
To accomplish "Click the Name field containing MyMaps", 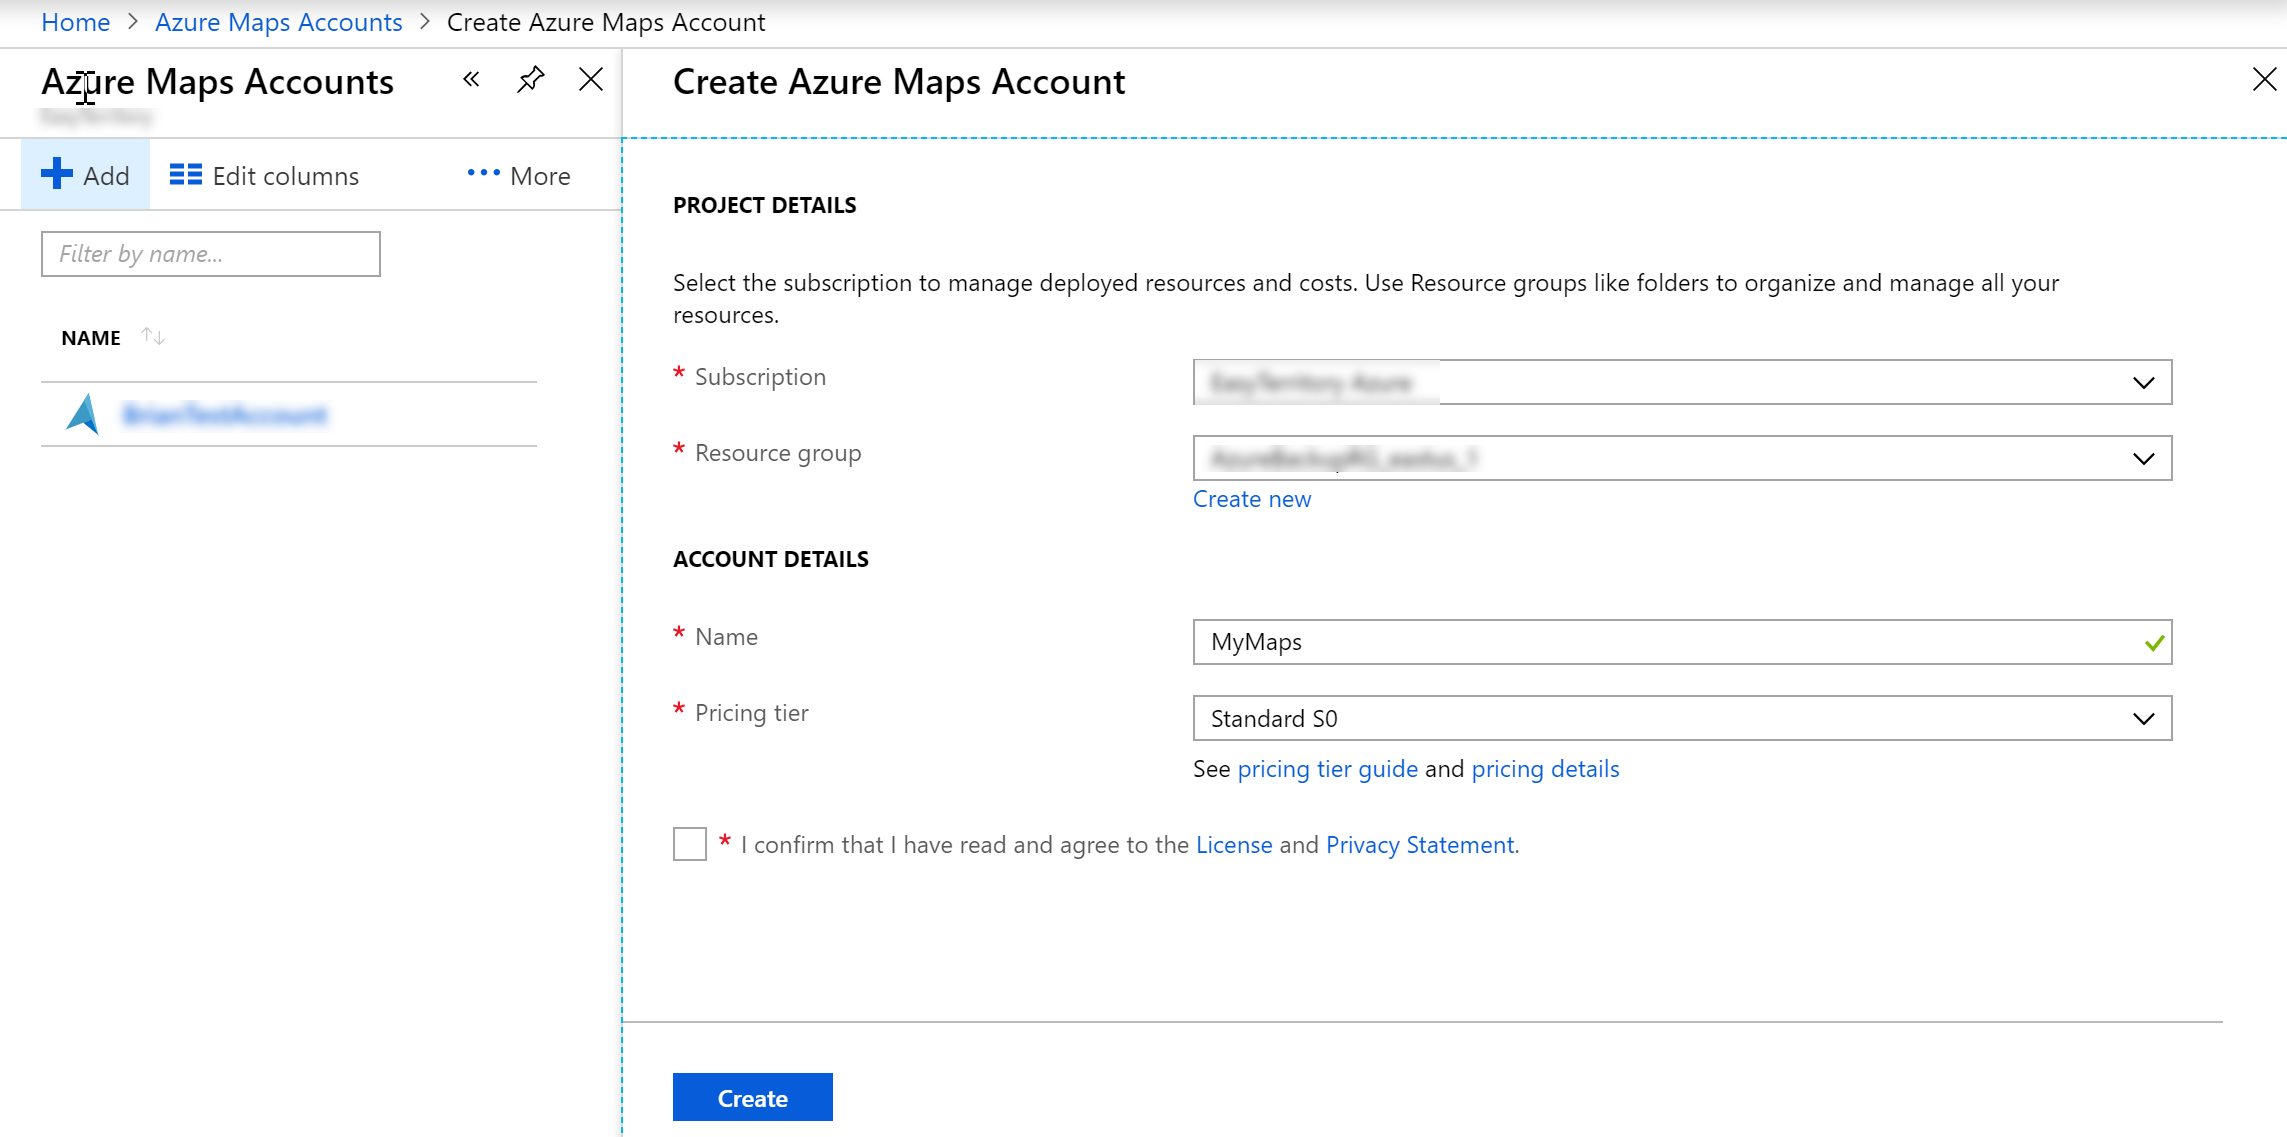I will tap(1682, 642).
